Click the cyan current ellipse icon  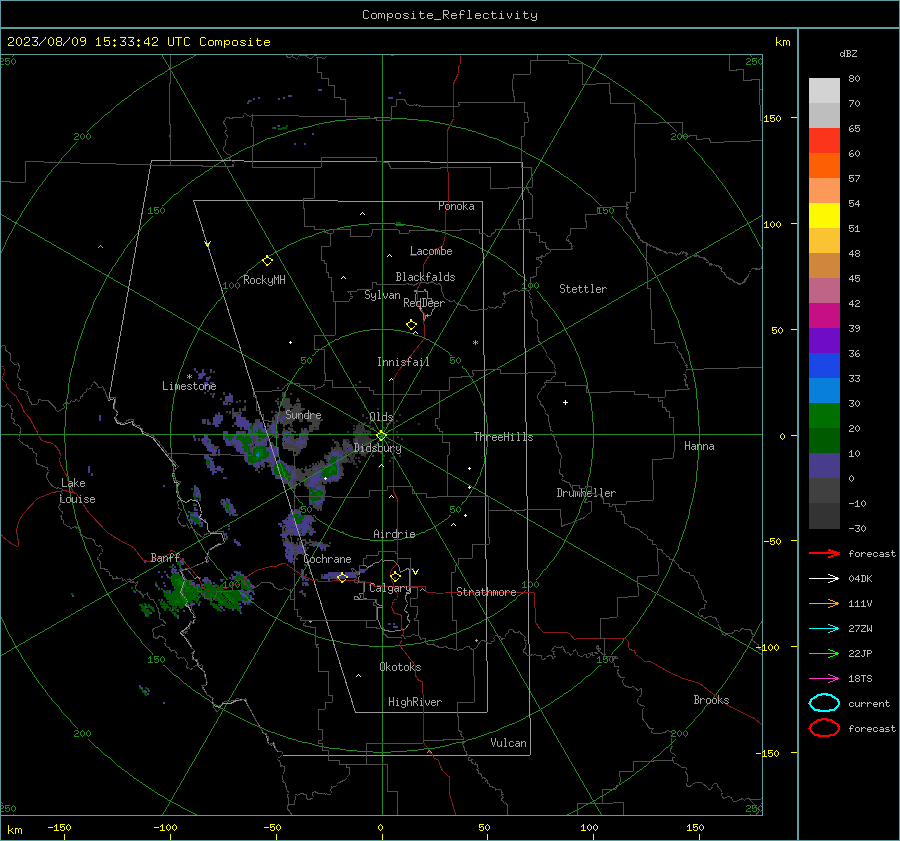tap(824, 703)
